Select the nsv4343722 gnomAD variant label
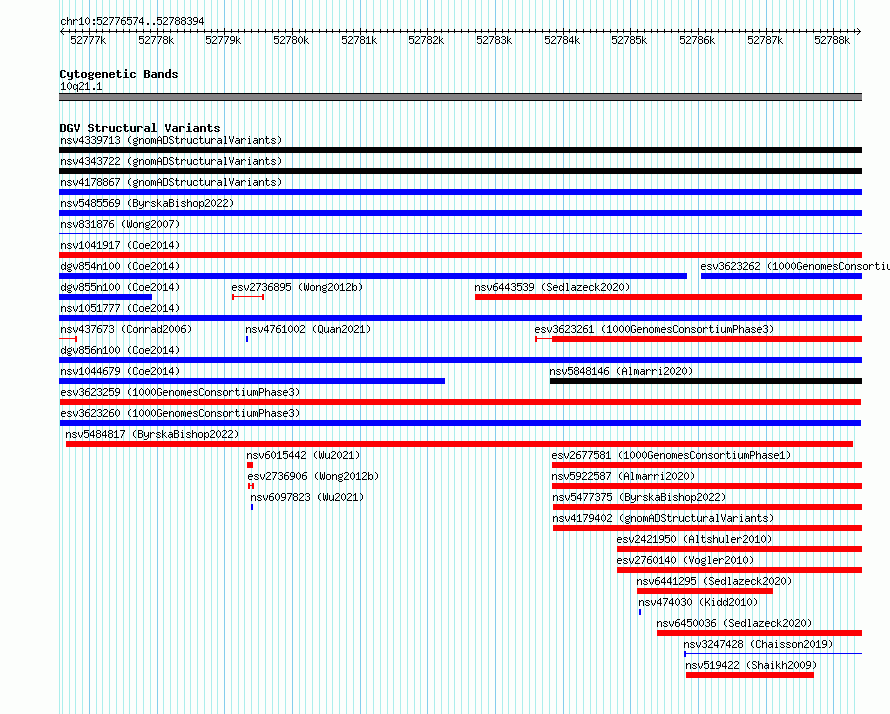This screenshot has width=890, height=714. pos(171,161)
